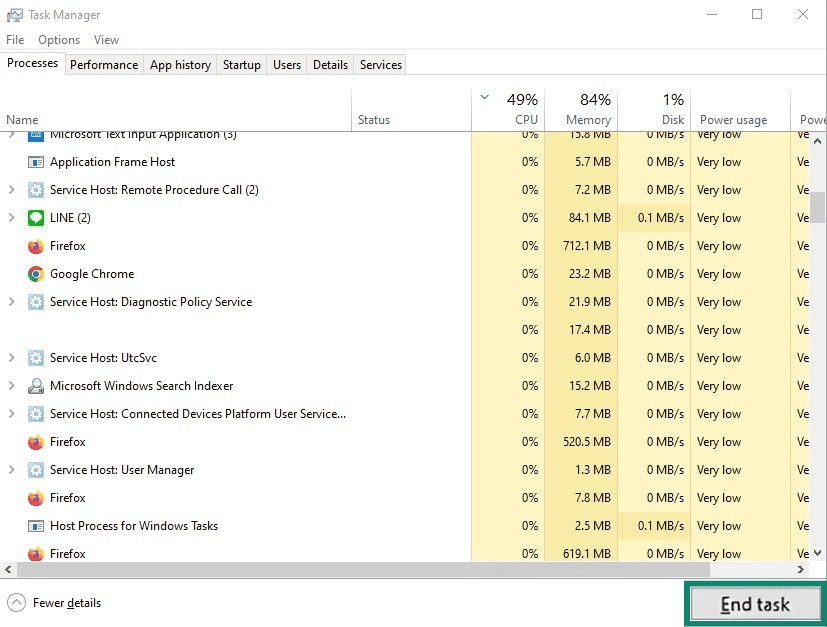Viewport: 827px width, 627px height.
Task: Switch to the Services tab
Action: click(x=379, y=64)
